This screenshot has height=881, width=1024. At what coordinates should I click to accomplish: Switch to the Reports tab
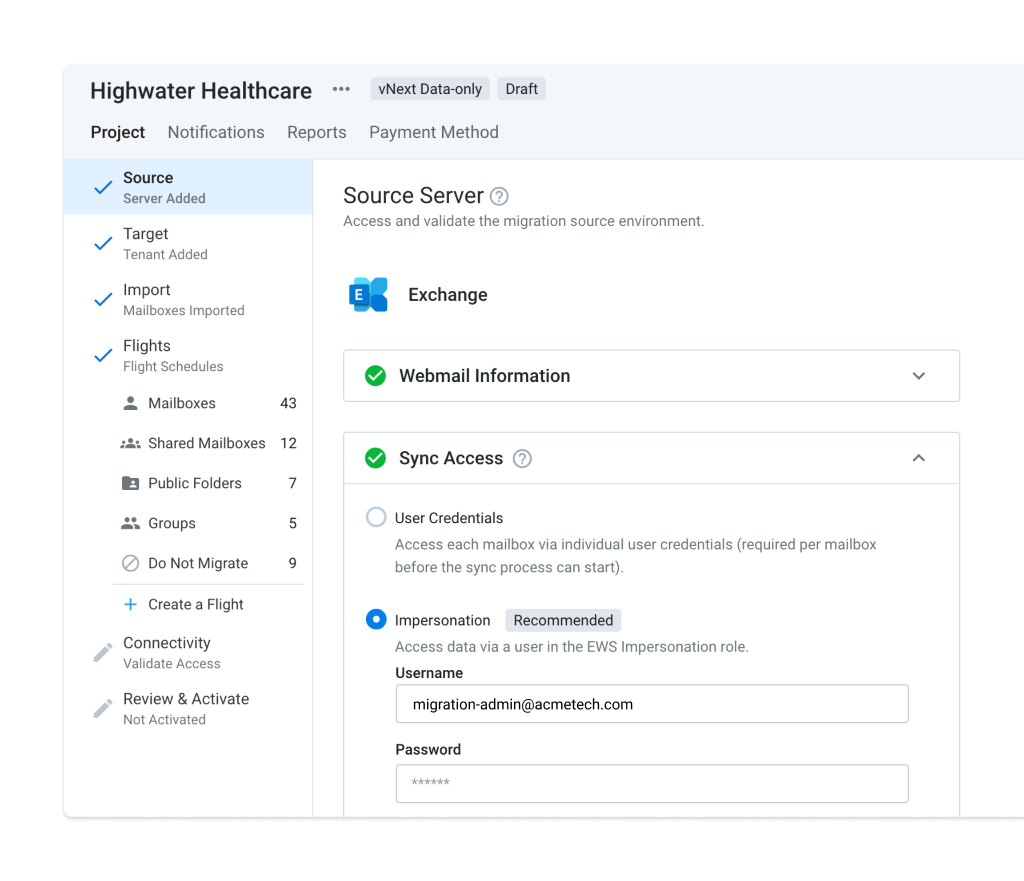click(316, 132)
